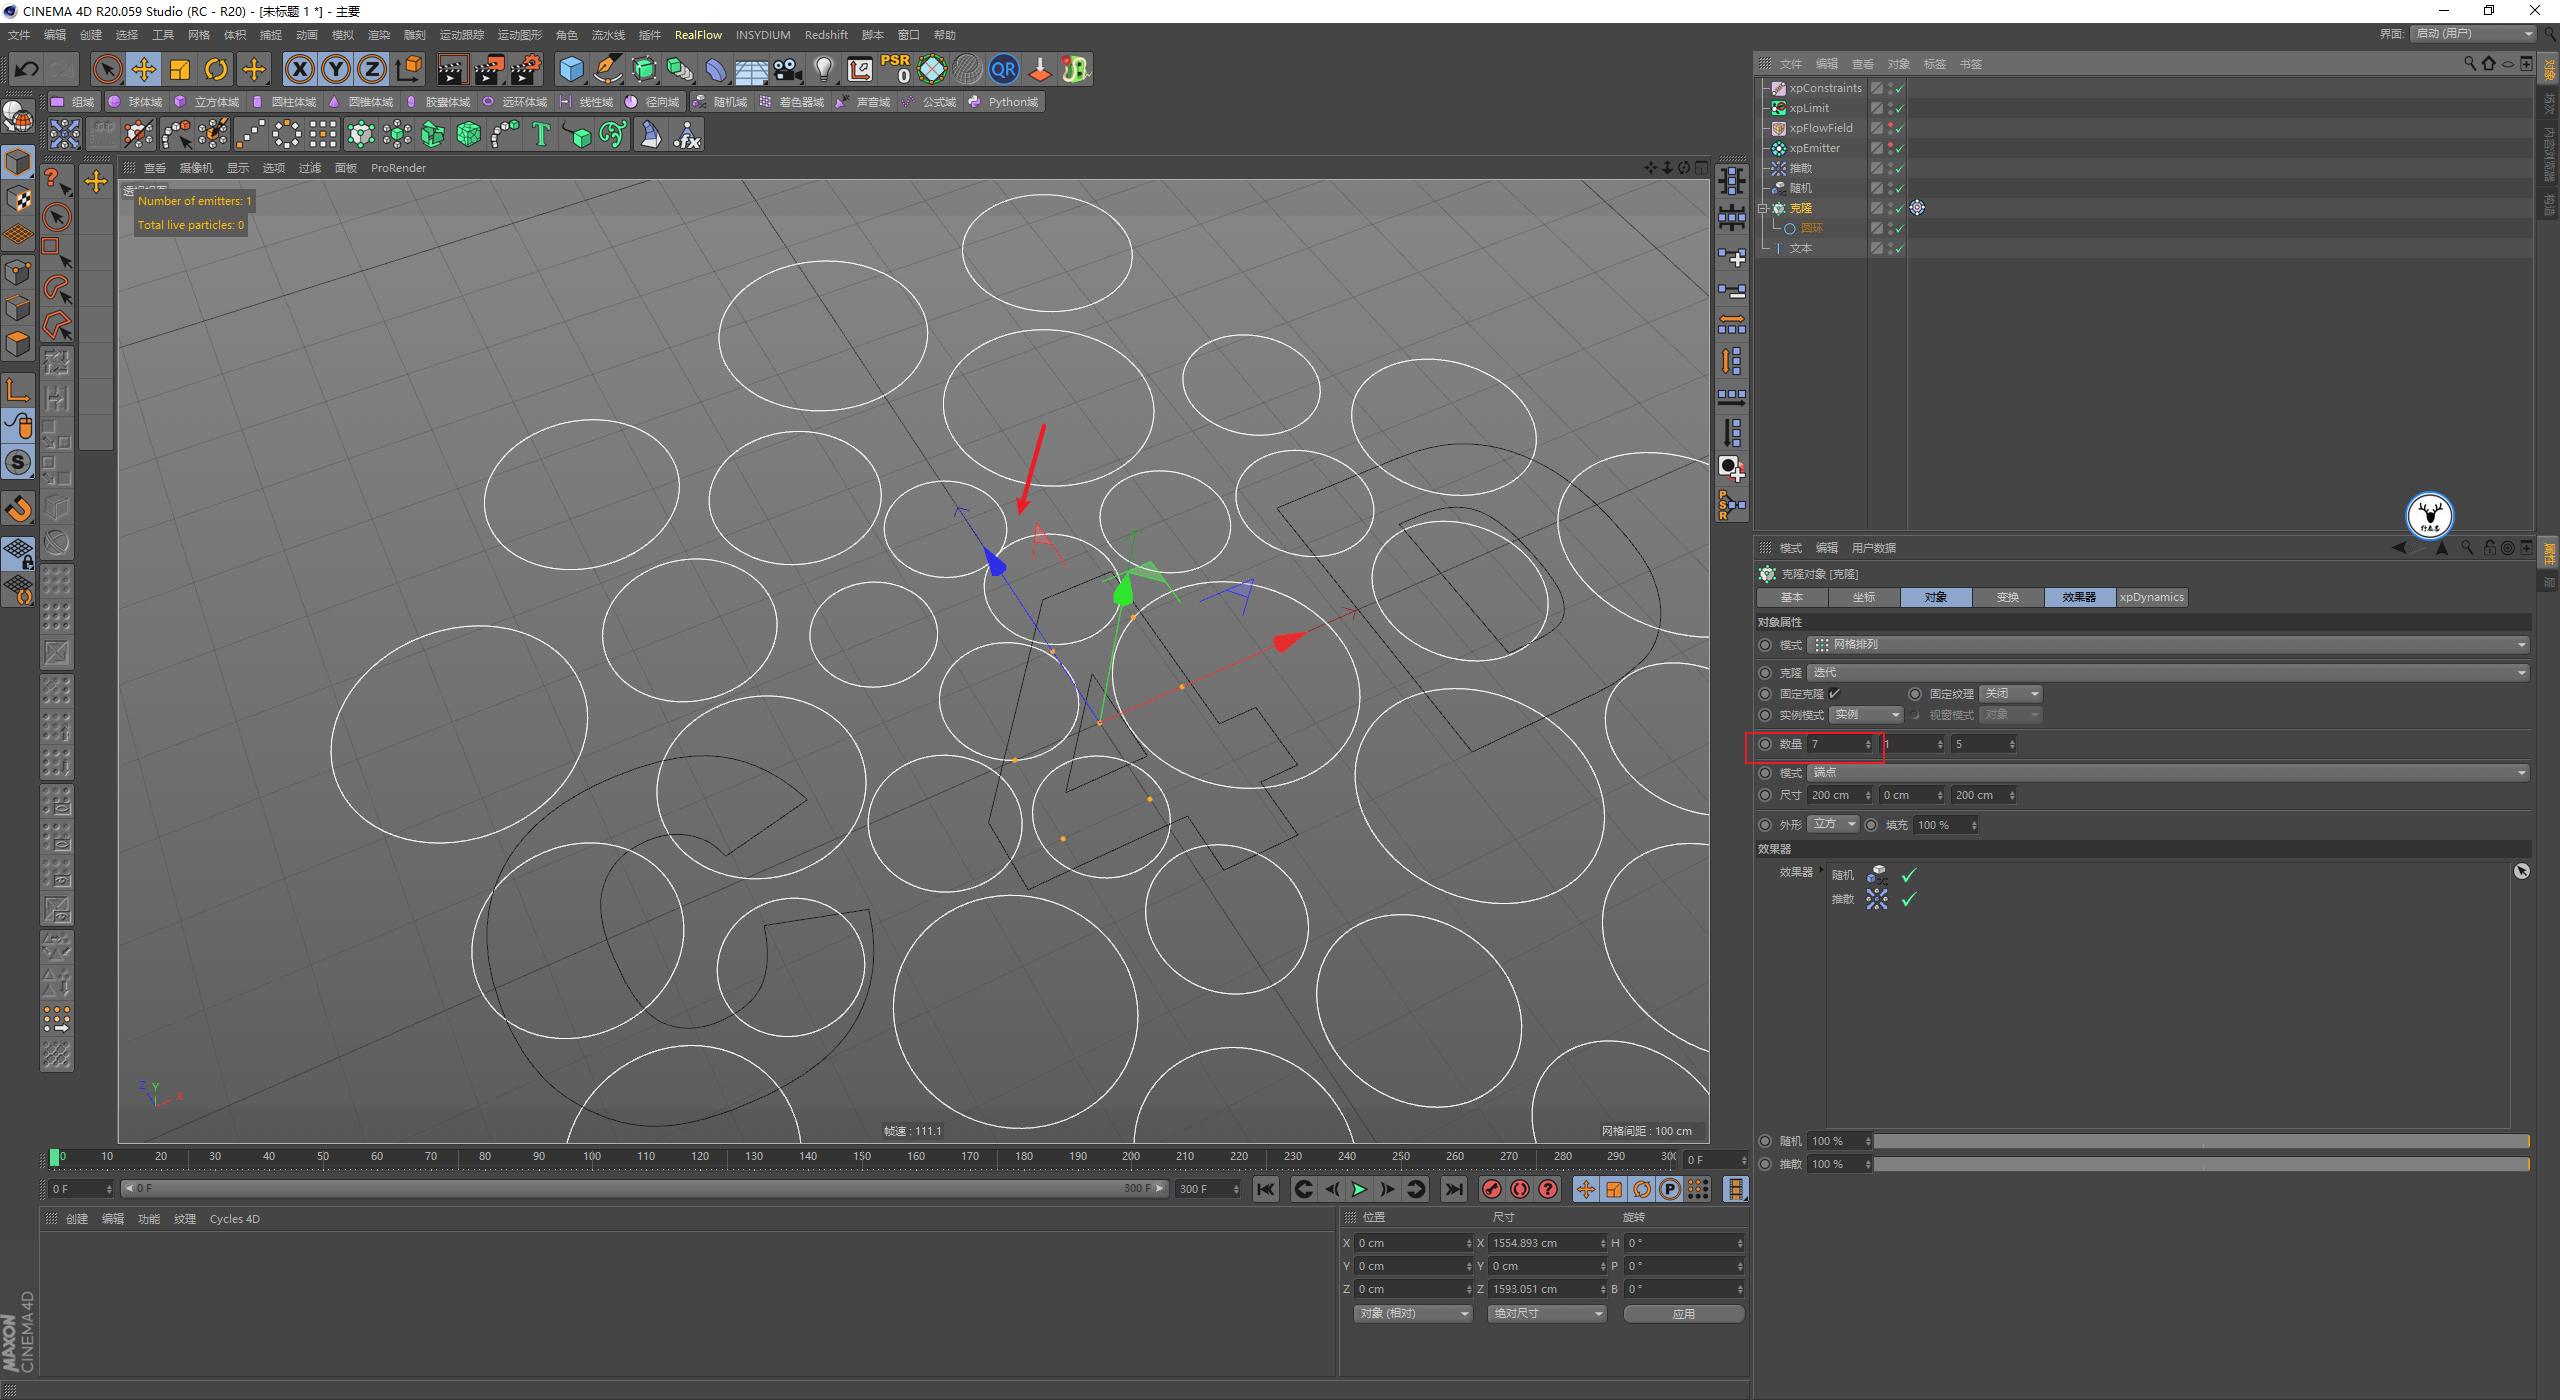Click the xpEmitter icon in the object manager
Screen dimensions: 2560x1400
(x=1779, y=148)
